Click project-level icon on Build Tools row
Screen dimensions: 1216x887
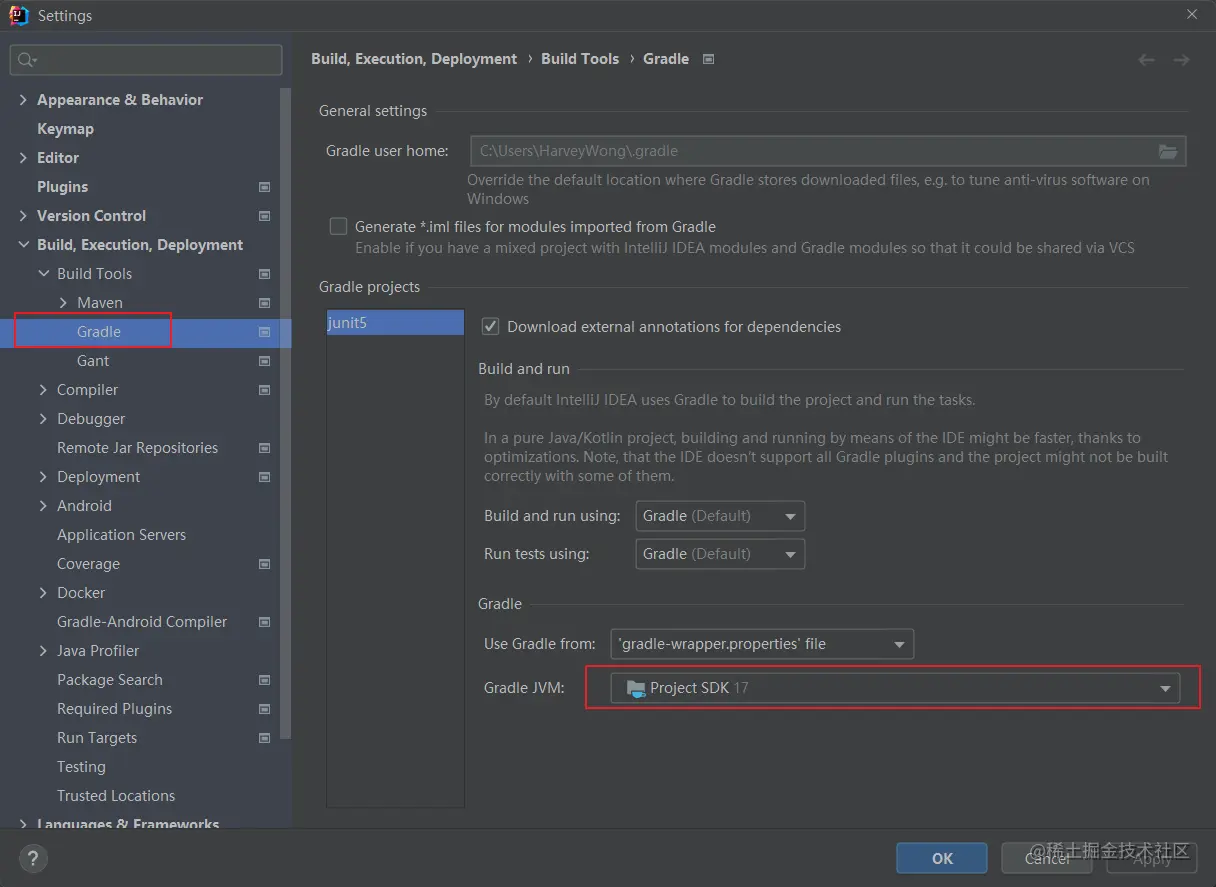[265, 274]
